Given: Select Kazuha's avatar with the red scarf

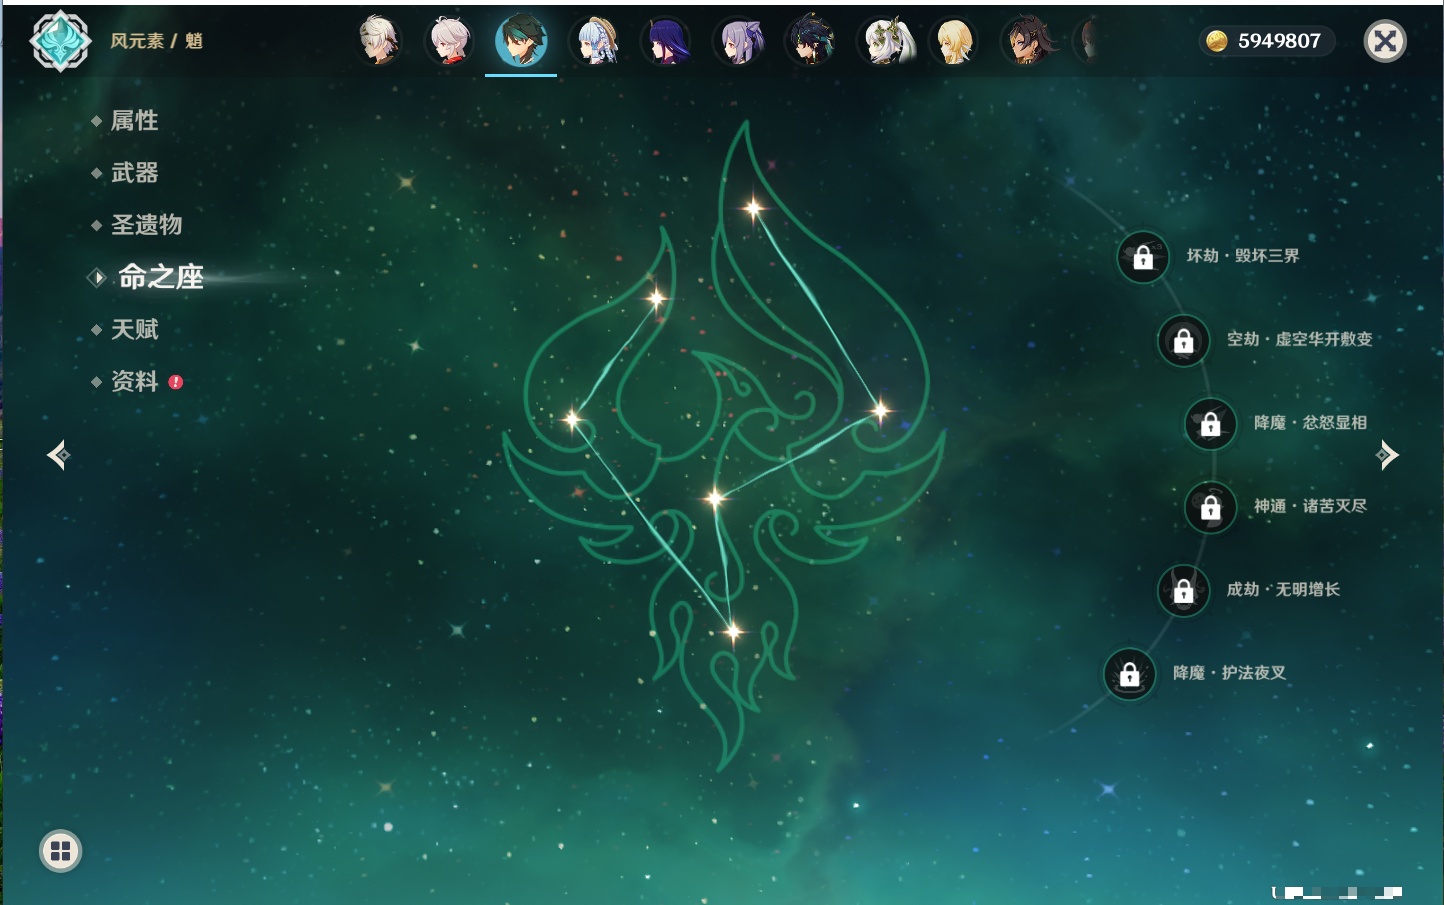Looking at the screenshot, I should (x=450, y=41).
